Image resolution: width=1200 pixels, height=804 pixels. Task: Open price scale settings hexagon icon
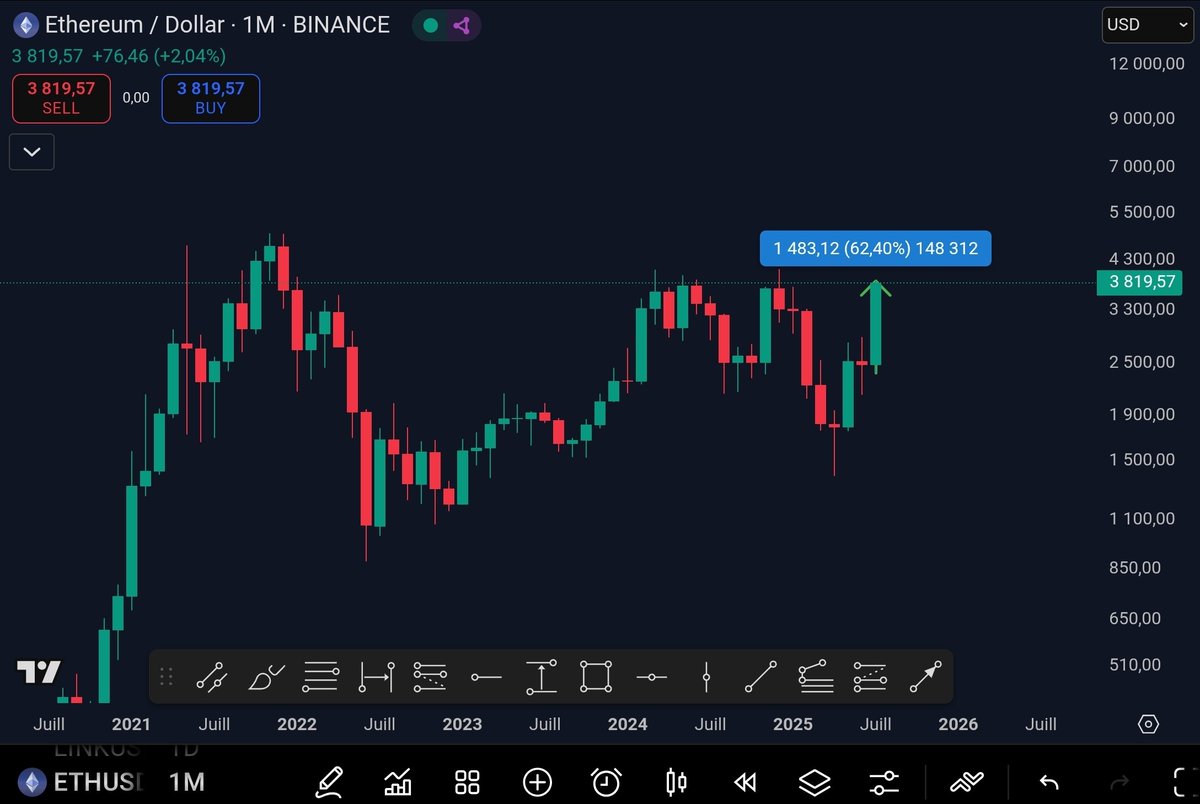(1149, 724)
